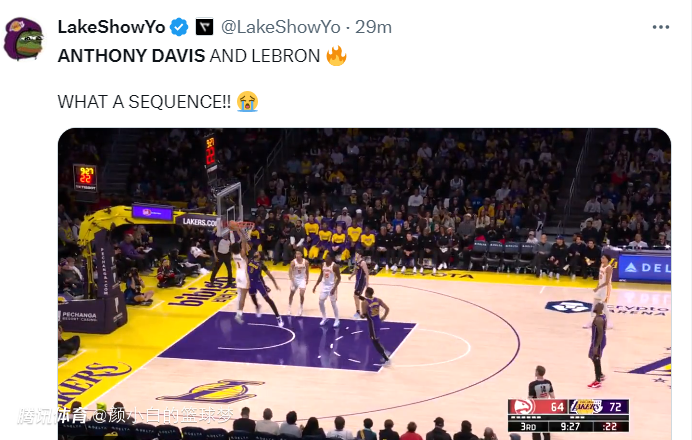
Task: Click the red shot clock above backboard
Action: tap(211, 151)
